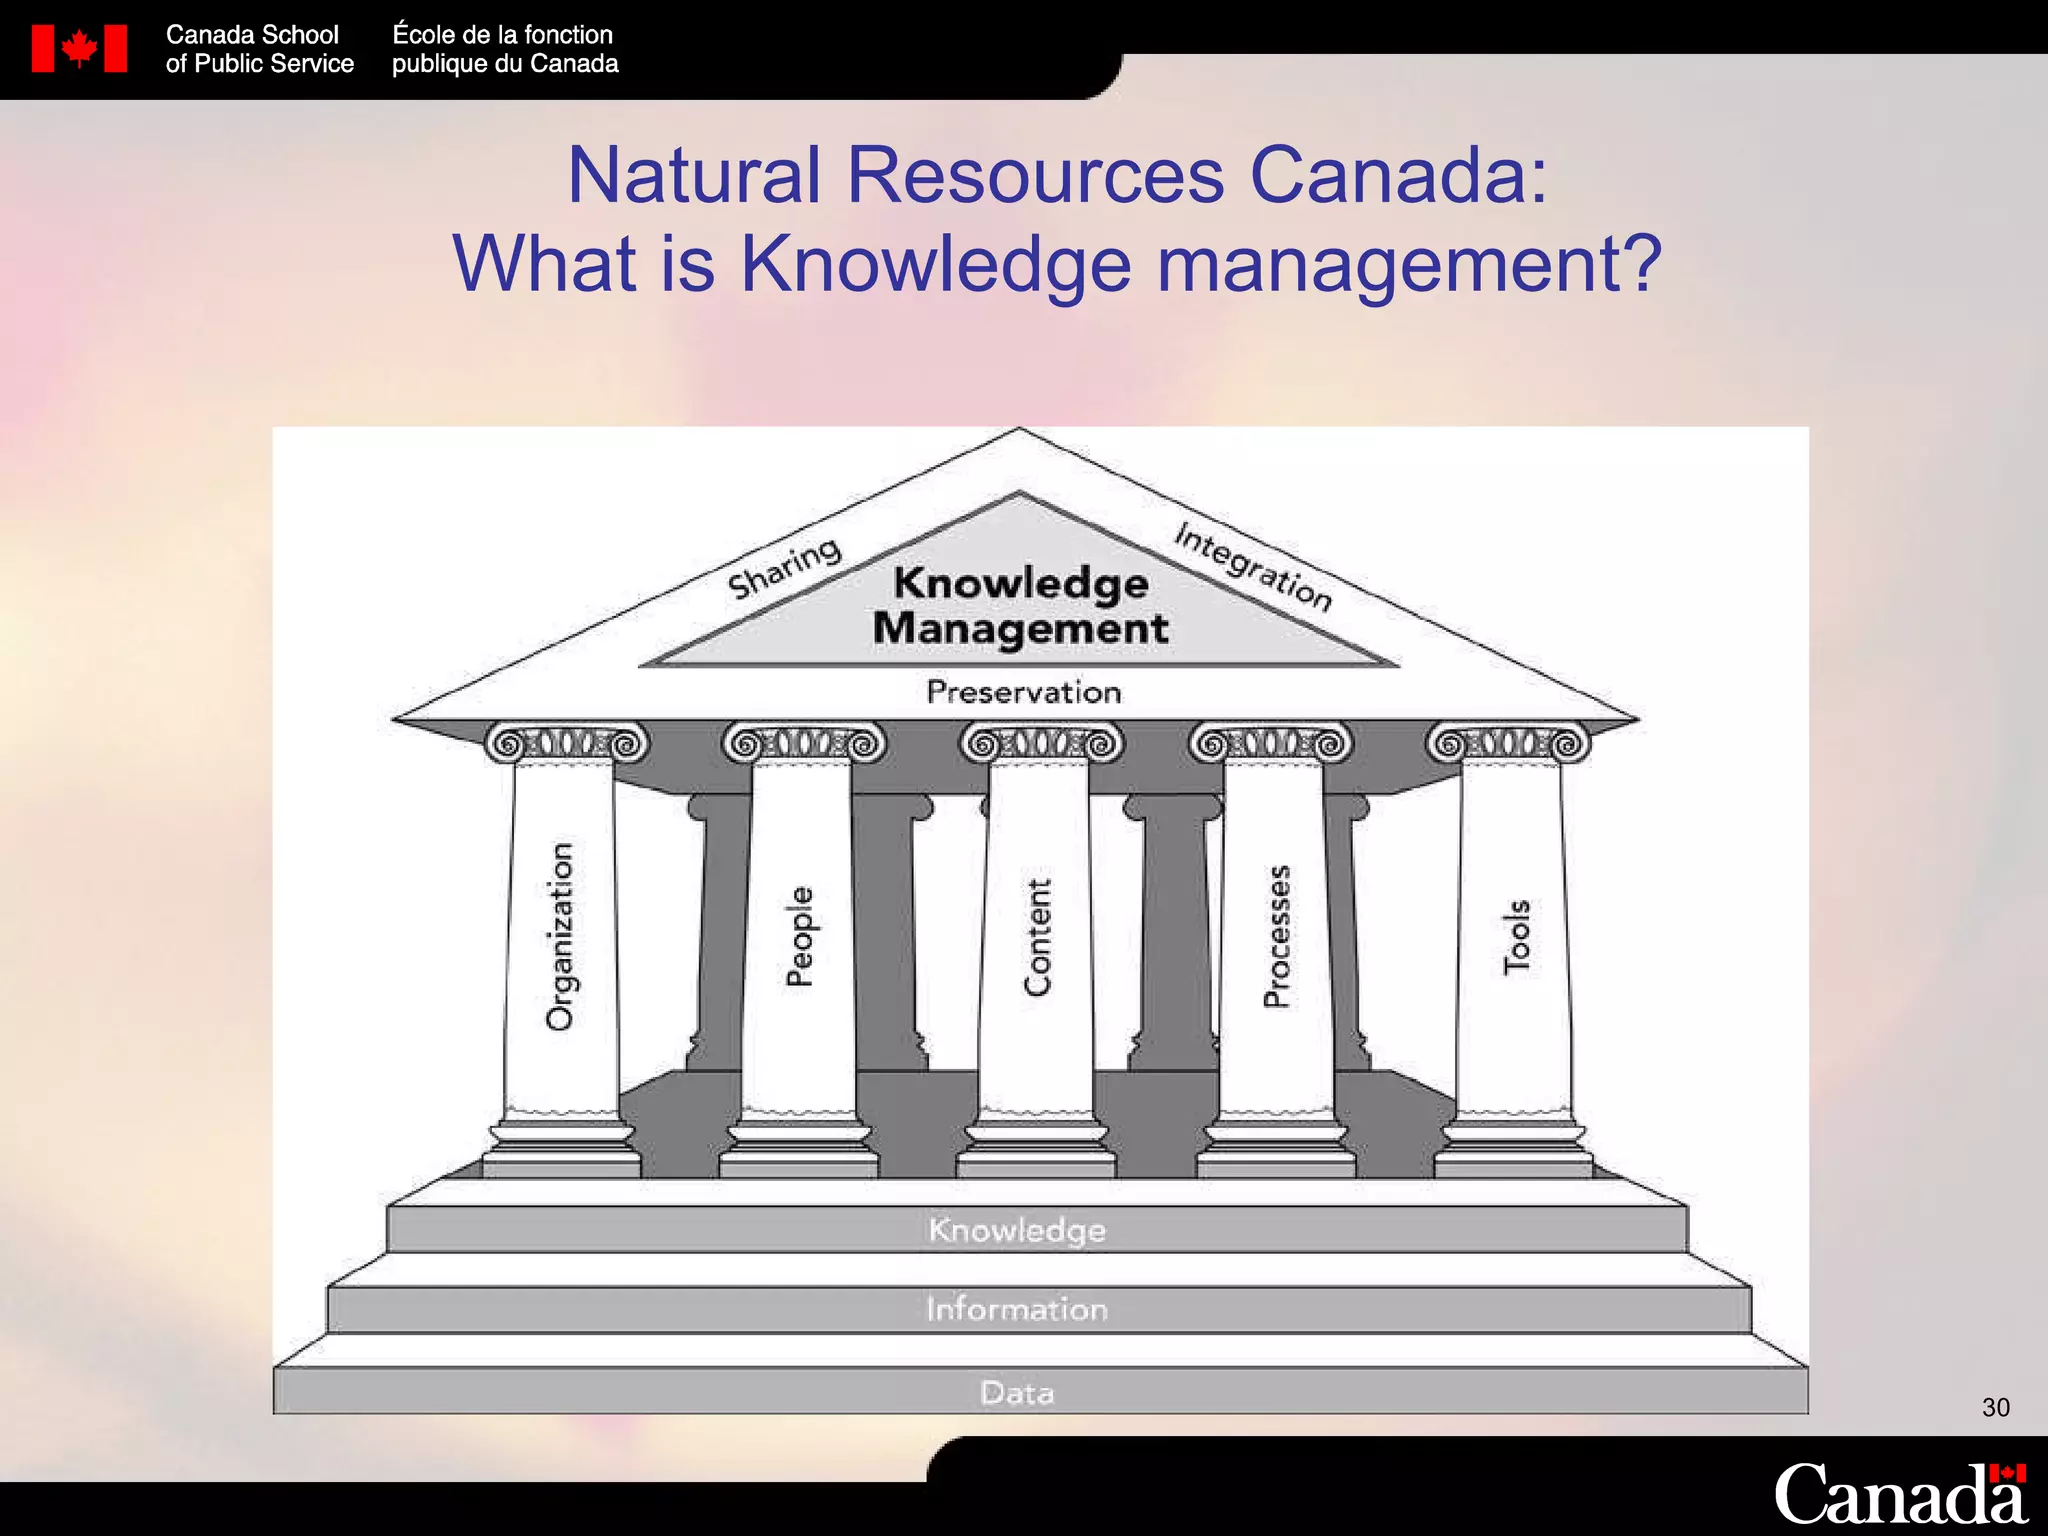Click the "Knowledge Management" pediment label
The height and width of the screenshot is (1536, 2048).
1021,606
